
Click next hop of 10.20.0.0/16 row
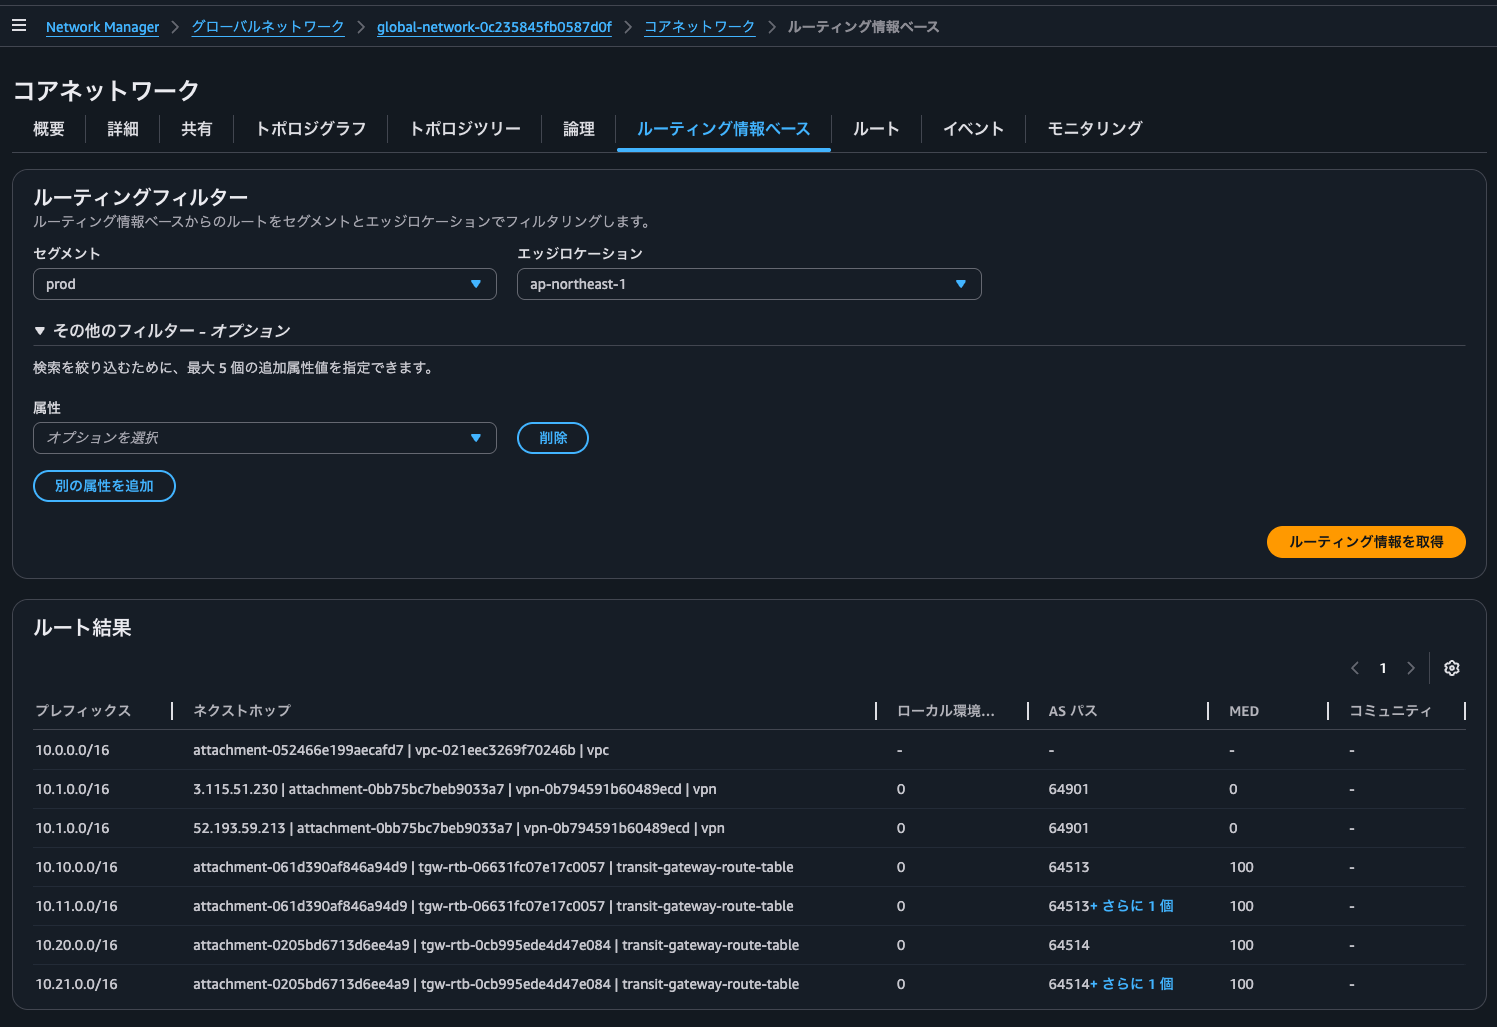pyautogui.click(x=496, y=945)
